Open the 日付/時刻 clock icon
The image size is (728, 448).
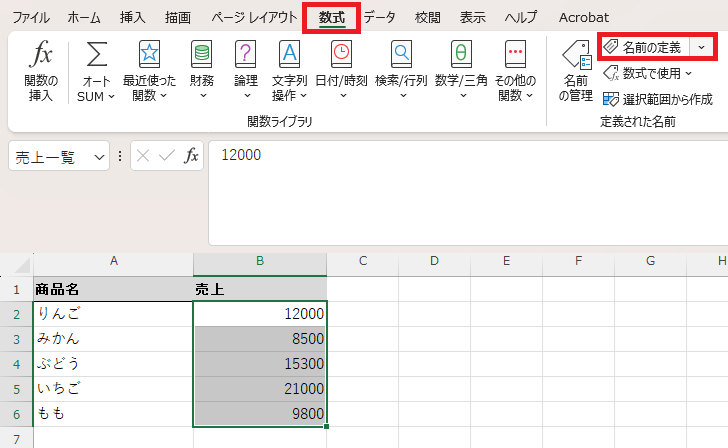341,54
